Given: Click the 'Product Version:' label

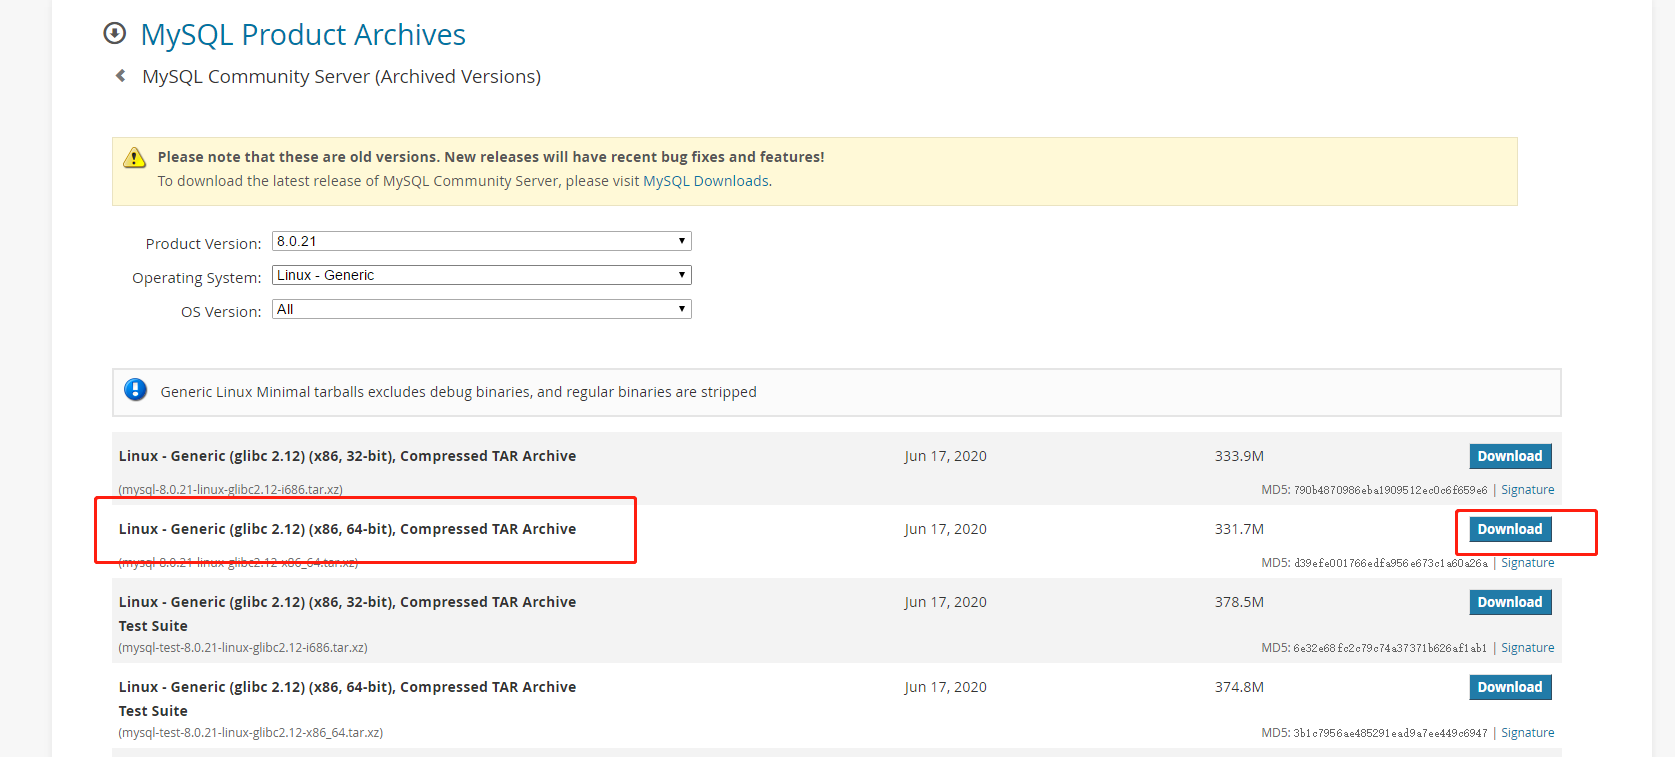Looking at the screenshot, I should click(203, 244).
